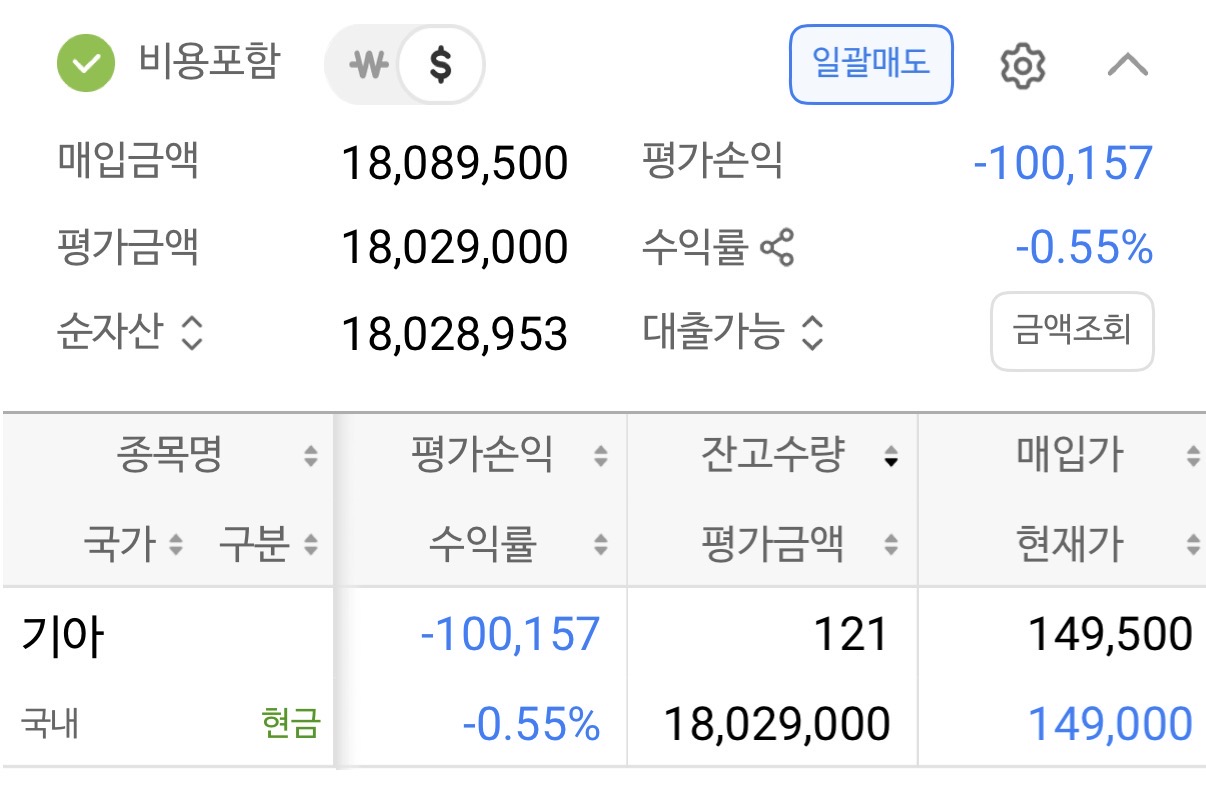This screenshot has width=1206, height=802.
Task: Sort by 잔고수량 column sort arrows
Action: [890, 457]
